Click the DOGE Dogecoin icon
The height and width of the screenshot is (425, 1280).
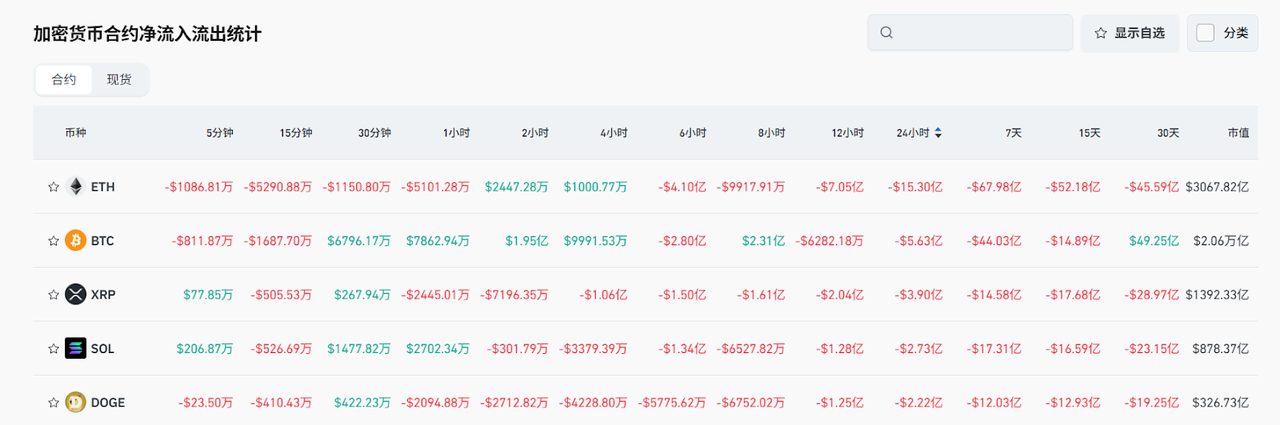[76, 403]
